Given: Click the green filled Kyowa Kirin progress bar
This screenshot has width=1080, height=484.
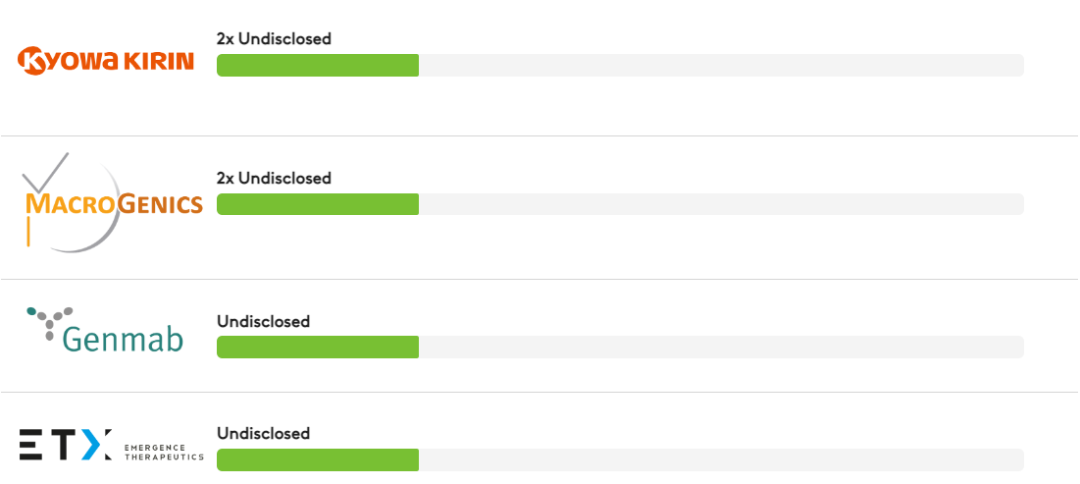Looking at the screenshot, I should (x=318, y=65).
